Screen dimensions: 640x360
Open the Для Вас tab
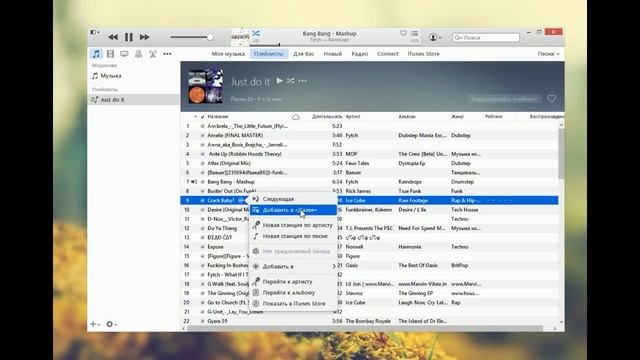[304, 54]
